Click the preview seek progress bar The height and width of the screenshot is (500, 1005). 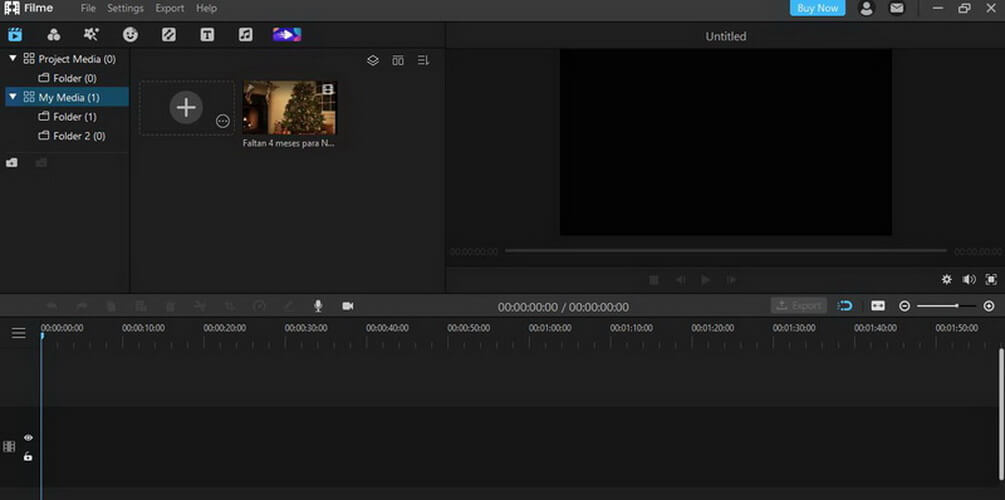point(726,251)
